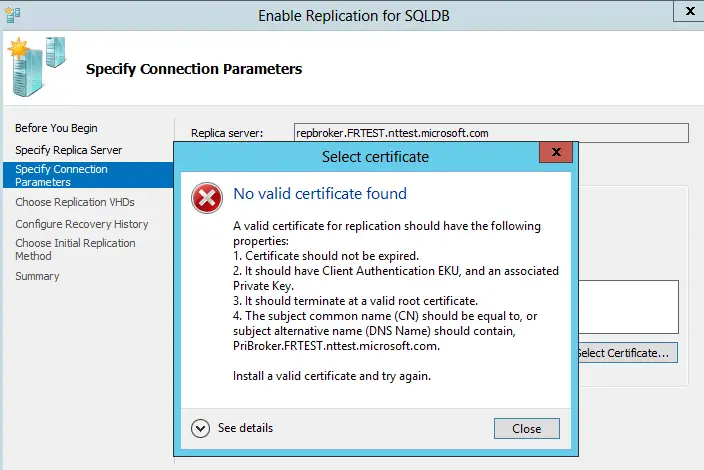This screenshot has width=704, height=470.
Task: Close the Select certificate dialog with red X
Action: pos(556,152)
